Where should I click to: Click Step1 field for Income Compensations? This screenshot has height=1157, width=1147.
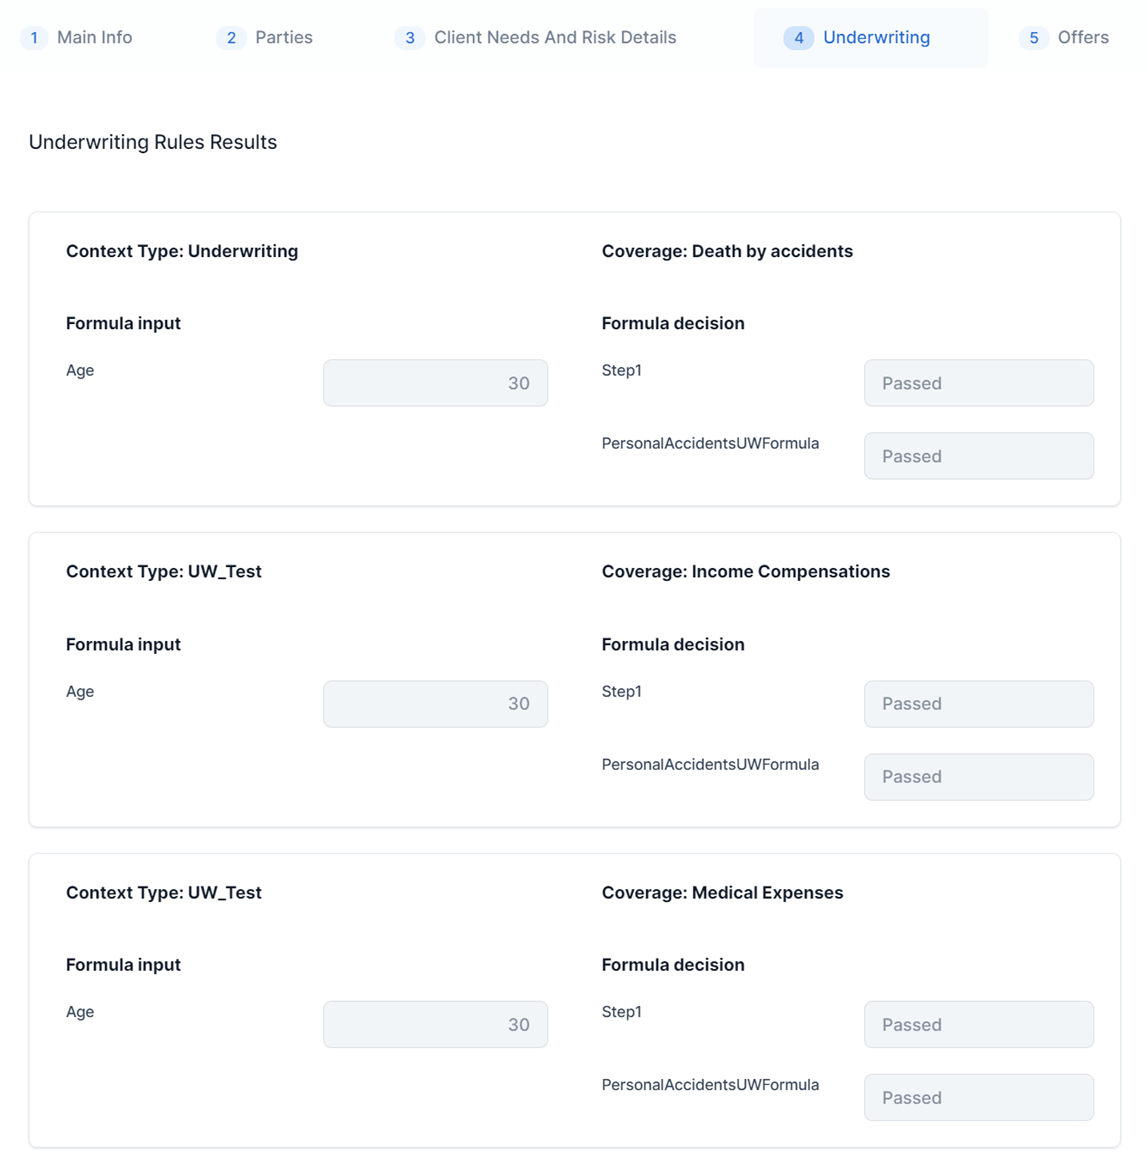click(978, 704)
